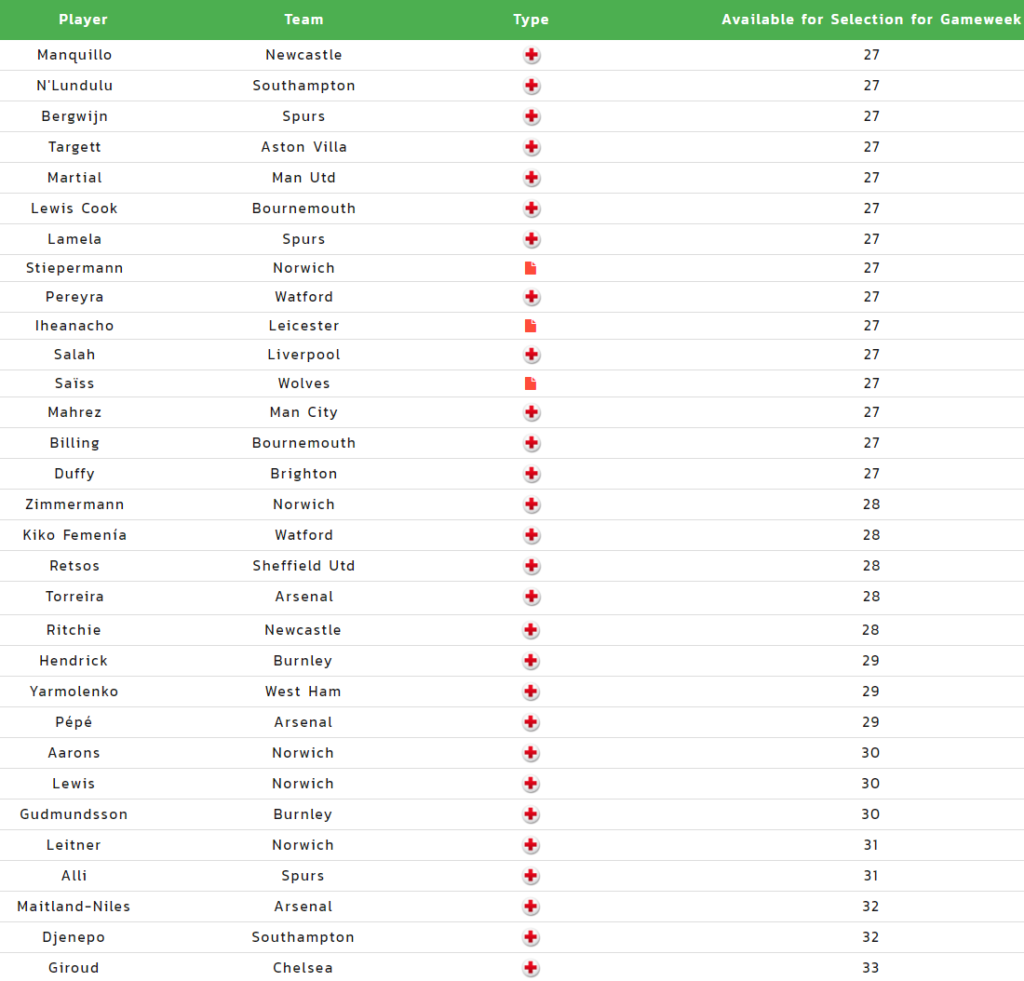Click the Sheffield Utd team cell
This screenshot has height=981, width=1024.
click(304, 566)
